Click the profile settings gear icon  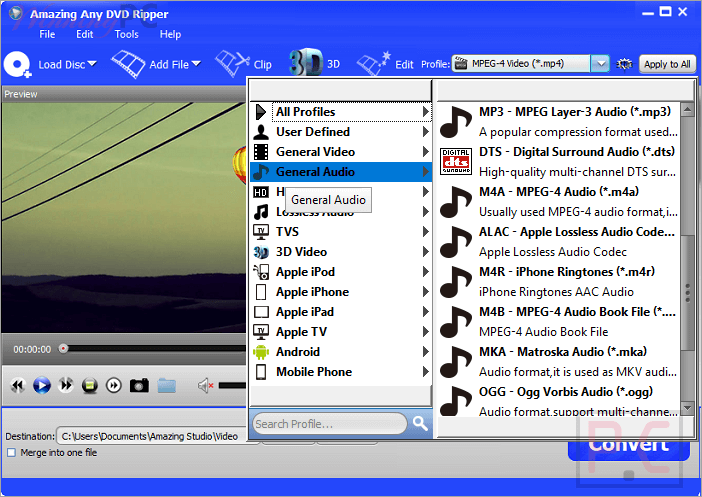click(x=624, y=64)
